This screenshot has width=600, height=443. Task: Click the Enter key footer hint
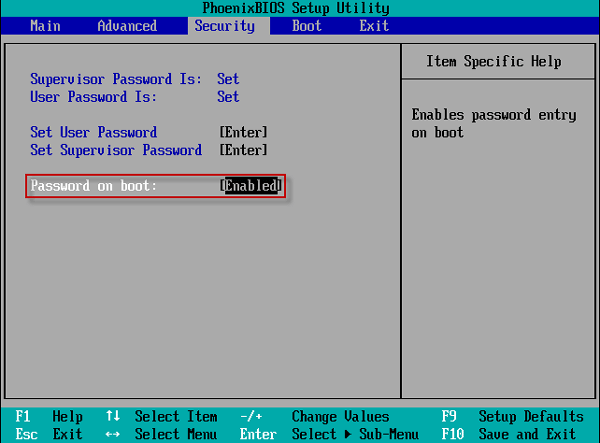coord(258,434)
